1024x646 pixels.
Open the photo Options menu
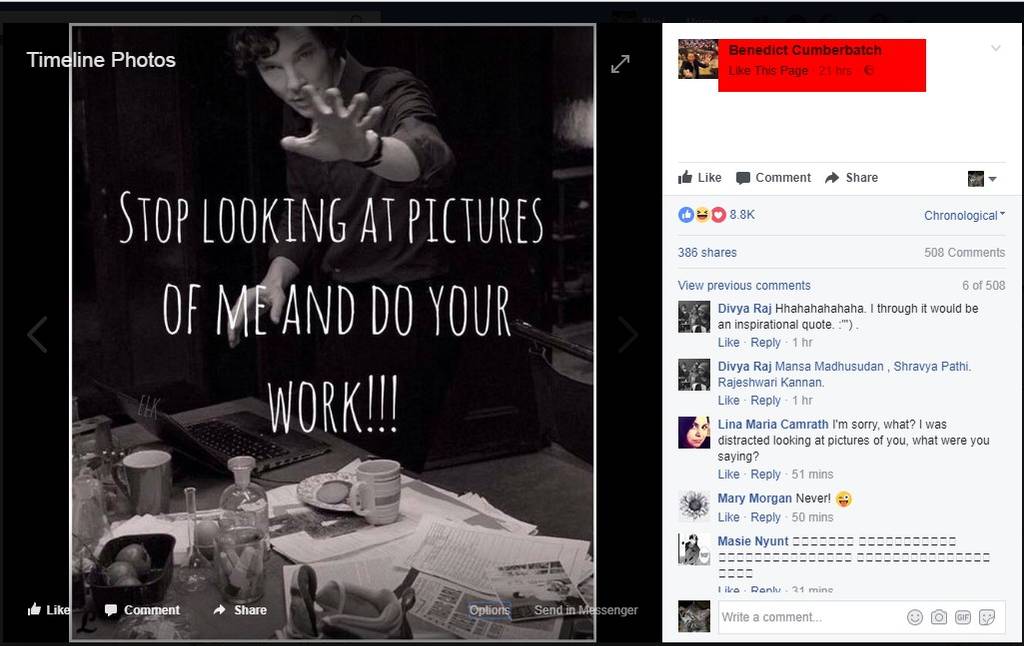point(489,610)
